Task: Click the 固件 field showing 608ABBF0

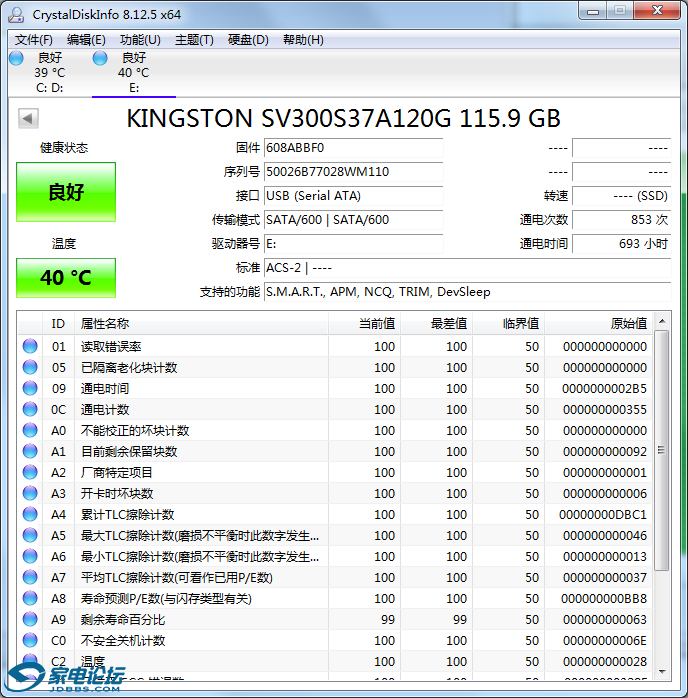Action: coord(353,148)
